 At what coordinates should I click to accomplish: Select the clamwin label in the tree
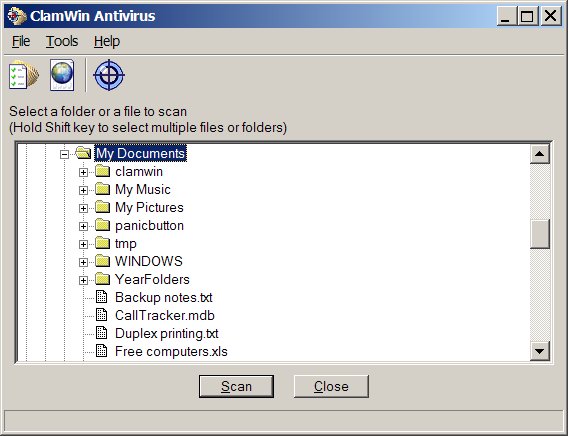click(x=139, y=171)
